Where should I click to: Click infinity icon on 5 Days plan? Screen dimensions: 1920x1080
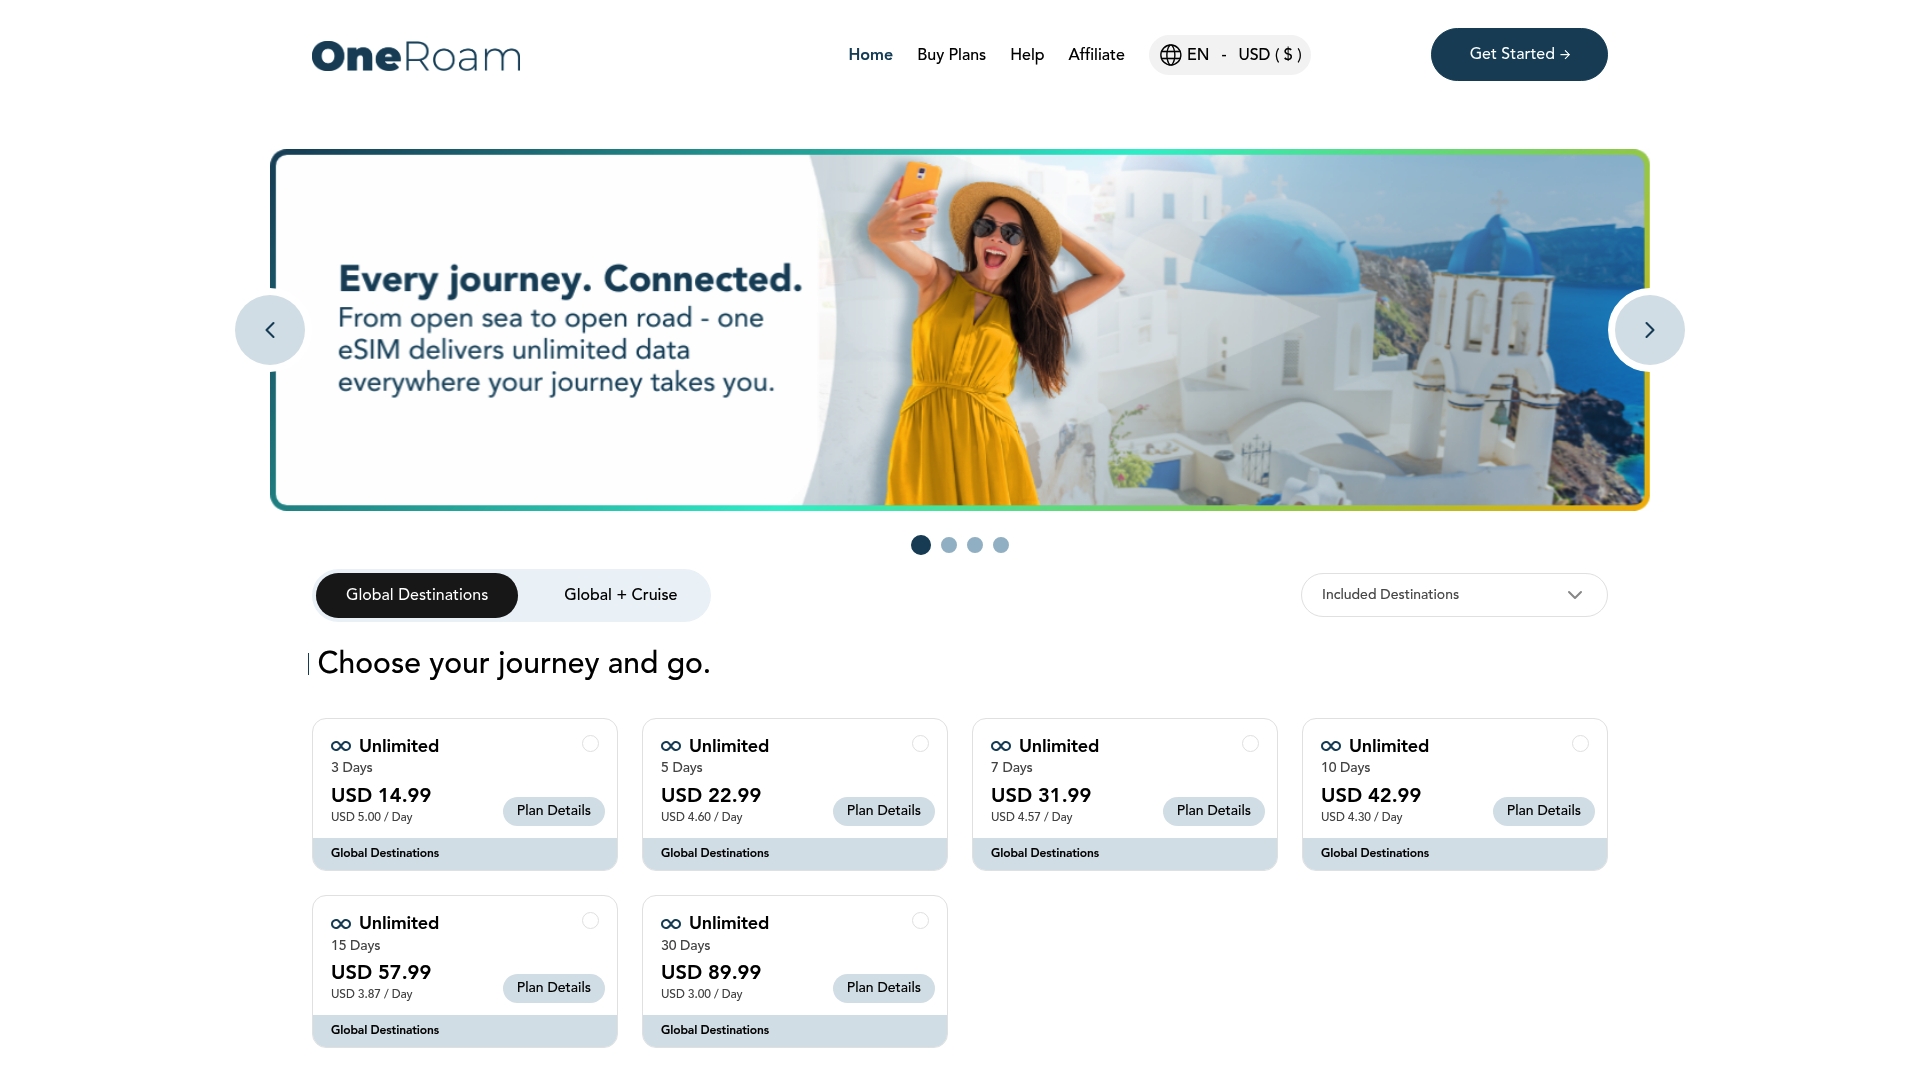(671, 746)
